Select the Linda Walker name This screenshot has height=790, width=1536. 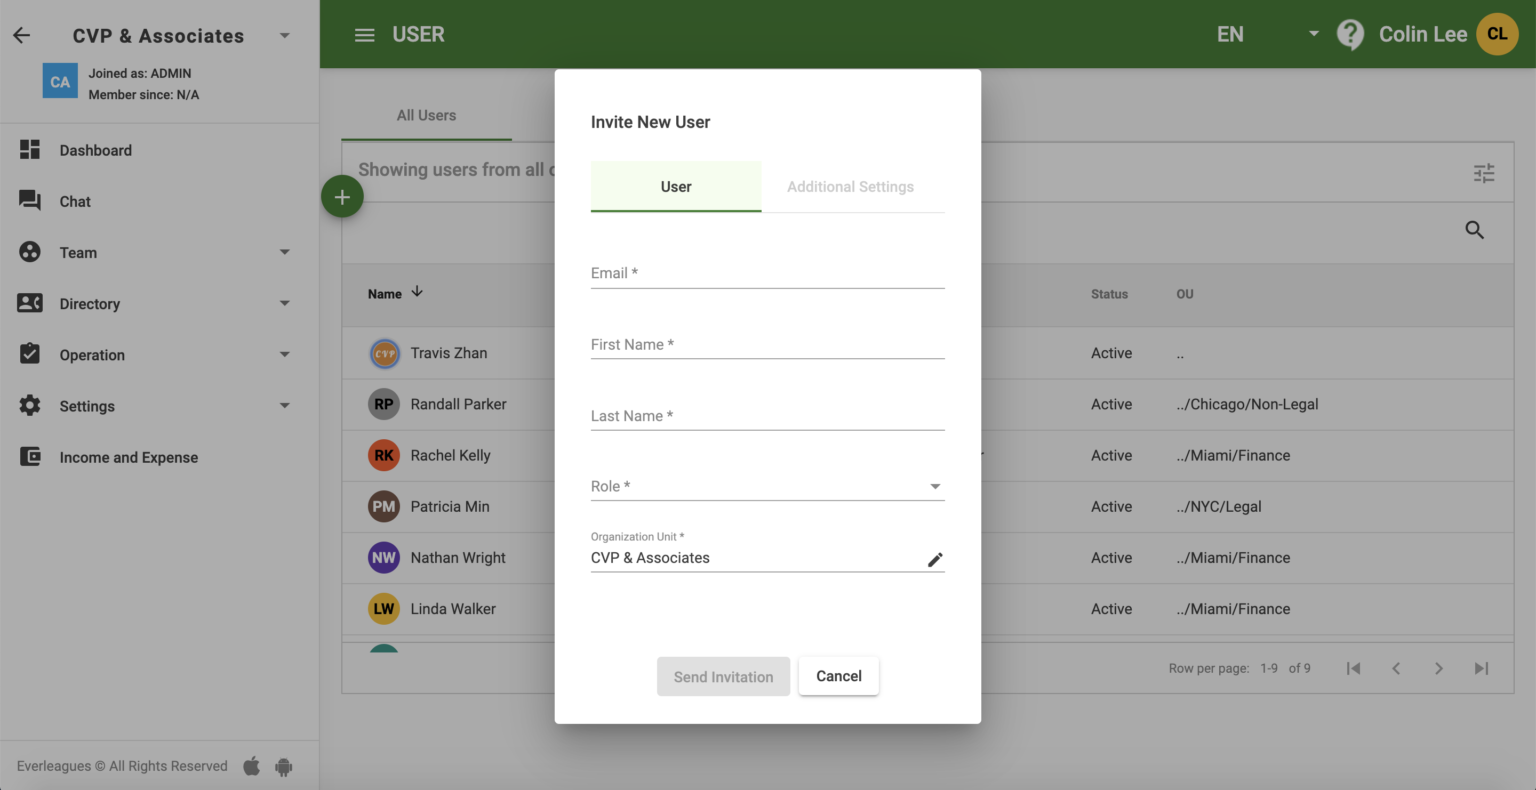pos(453,608)
